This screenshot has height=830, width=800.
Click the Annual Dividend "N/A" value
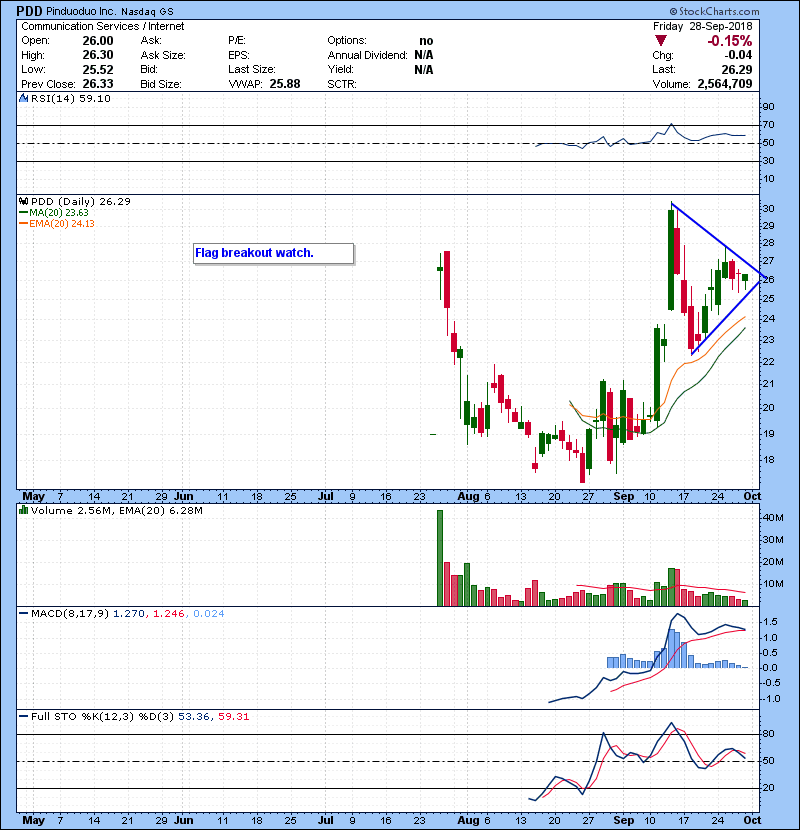tap(424, 55)
